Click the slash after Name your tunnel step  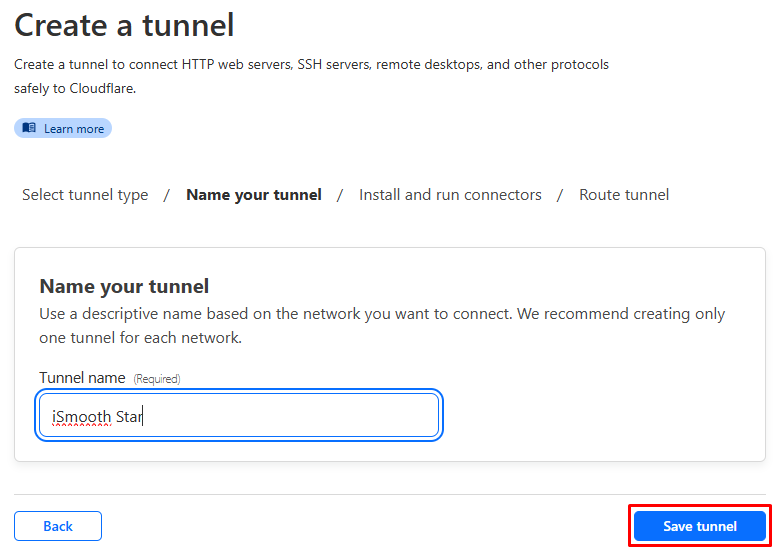click(x=340, y=195)
